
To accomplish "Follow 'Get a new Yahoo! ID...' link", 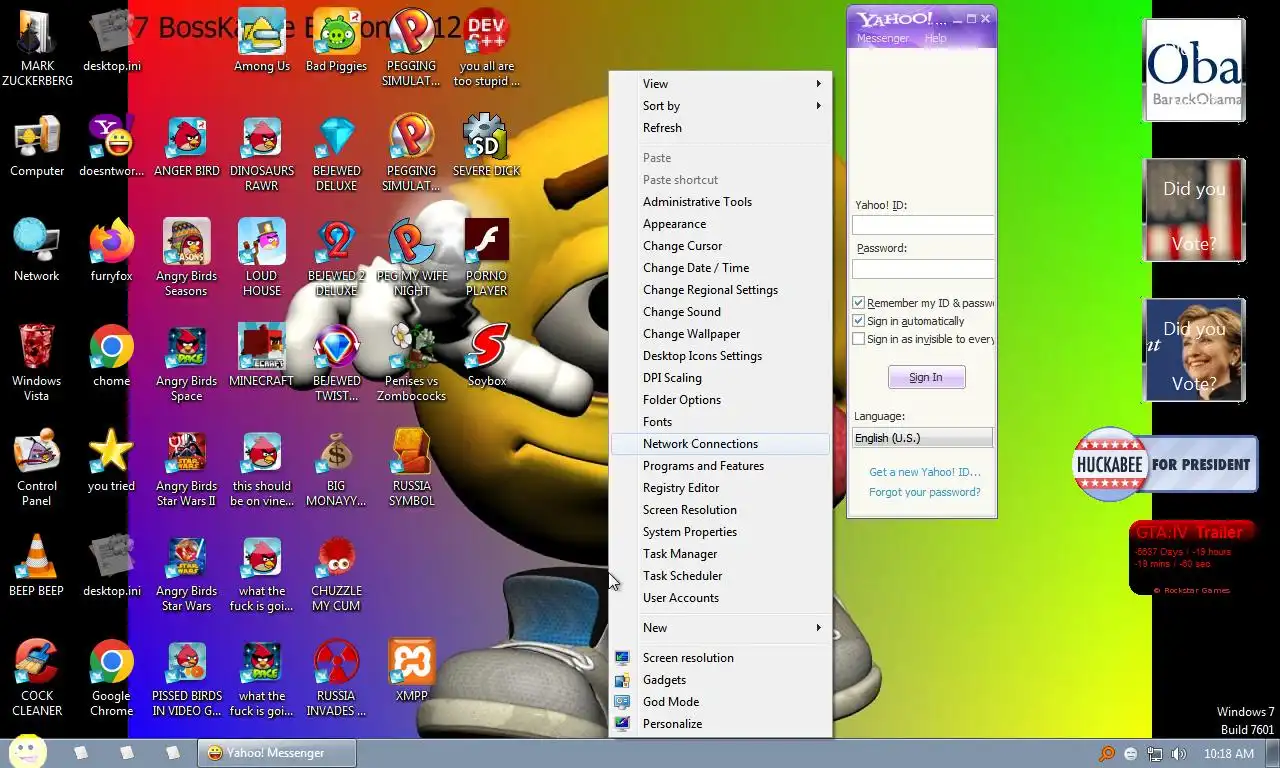I will [925, 472].
